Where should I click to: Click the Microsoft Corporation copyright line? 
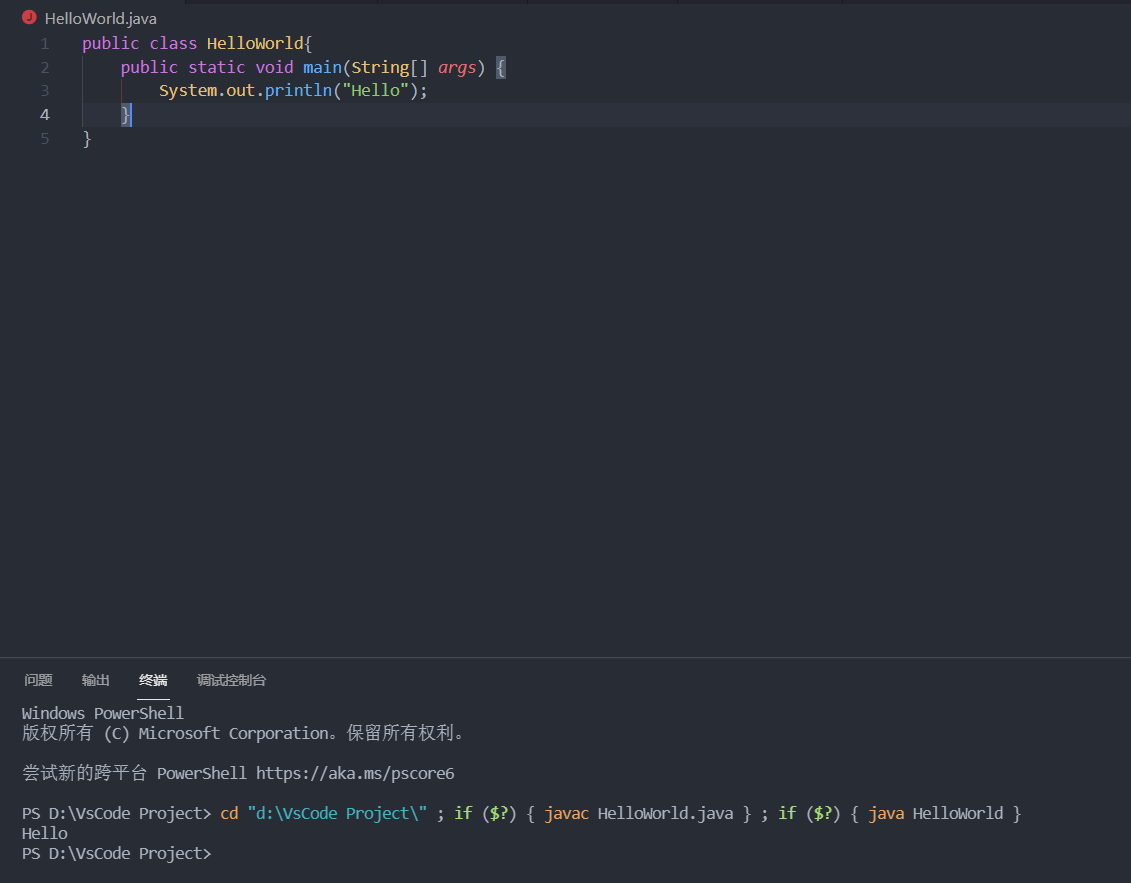(x=242, y=733)
